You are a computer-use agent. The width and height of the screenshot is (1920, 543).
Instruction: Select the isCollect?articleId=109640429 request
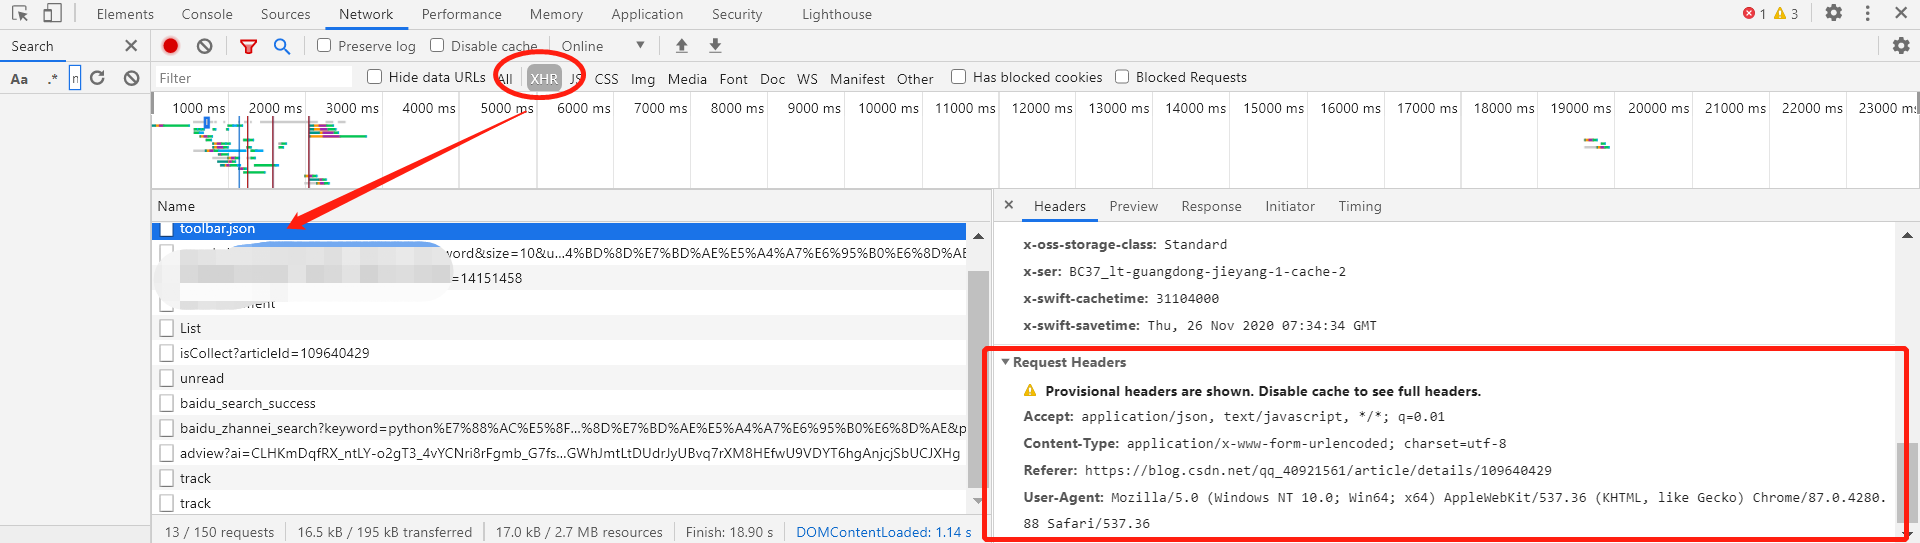pos(560,353)
